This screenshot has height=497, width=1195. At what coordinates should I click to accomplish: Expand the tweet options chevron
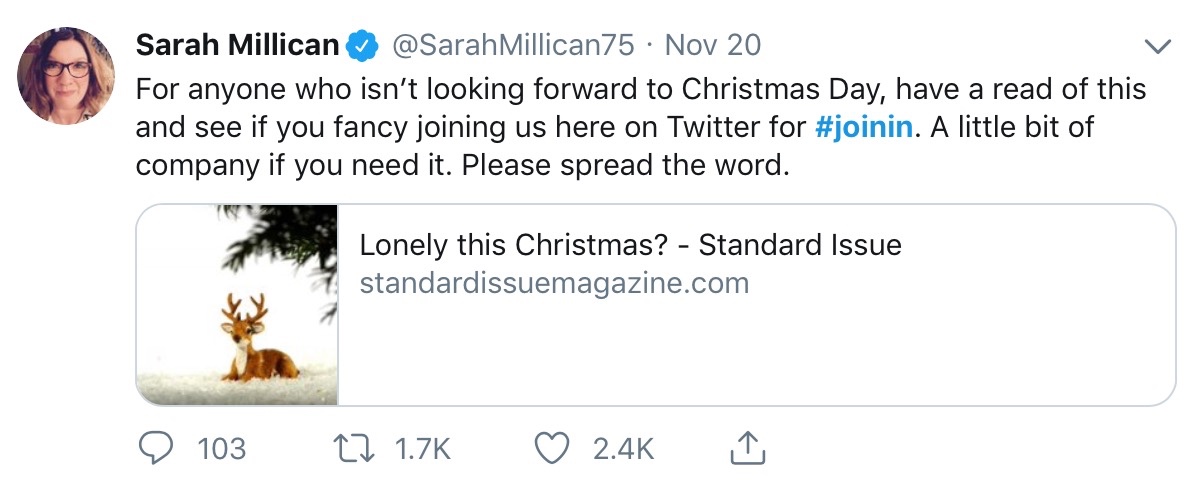click(1156, 46)
